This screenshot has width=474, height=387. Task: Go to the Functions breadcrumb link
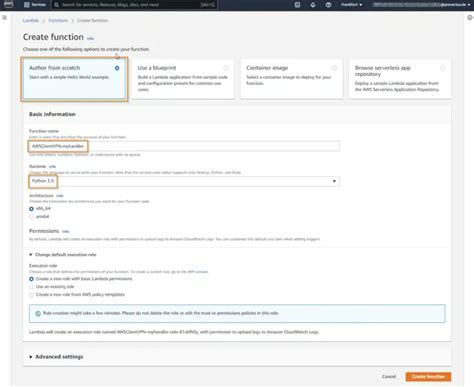click(58, 20)
